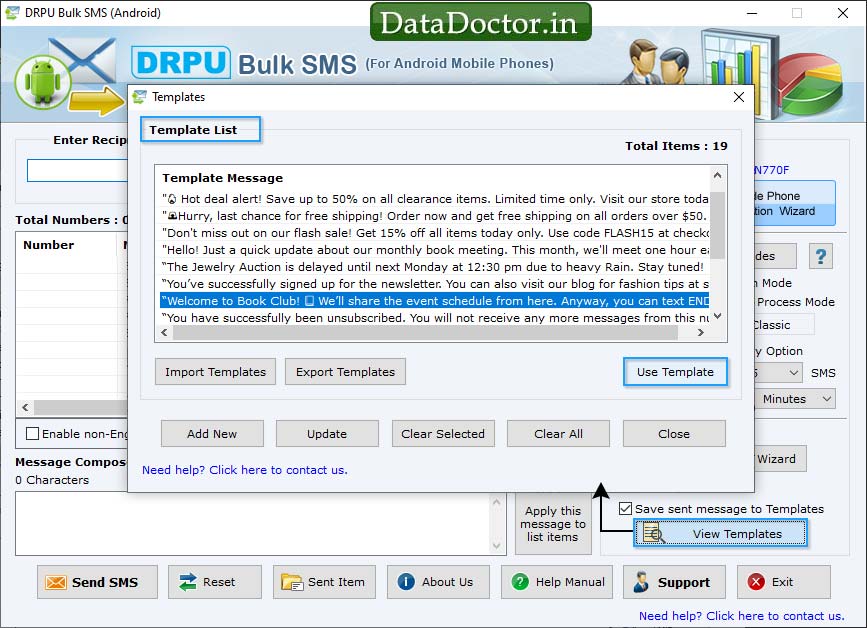
Task: Select the 'Hot deal alert!' template
Action: point(435,199)
